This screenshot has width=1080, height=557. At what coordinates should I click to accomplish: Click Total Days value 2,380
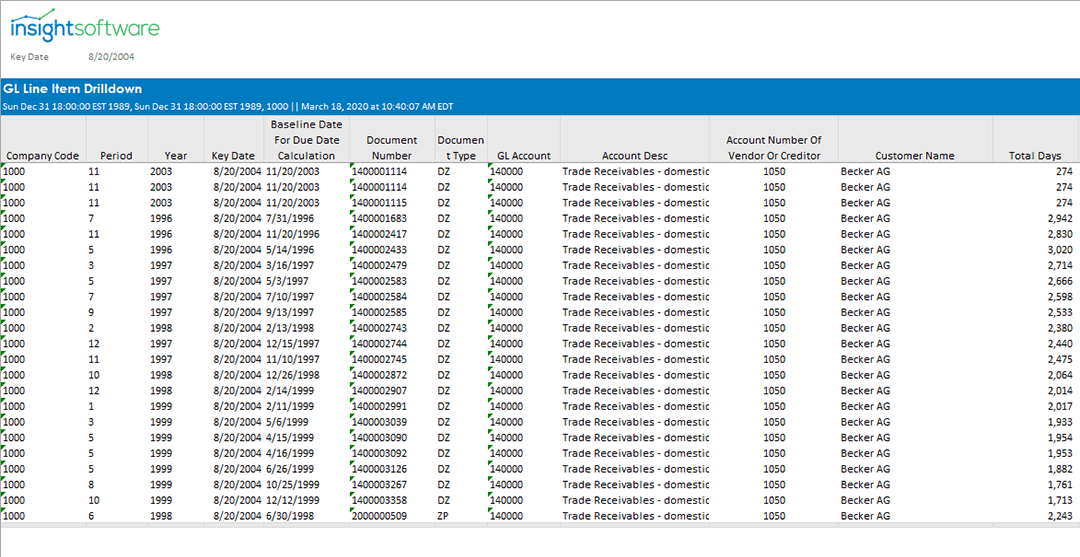(x=1059, y=328)
